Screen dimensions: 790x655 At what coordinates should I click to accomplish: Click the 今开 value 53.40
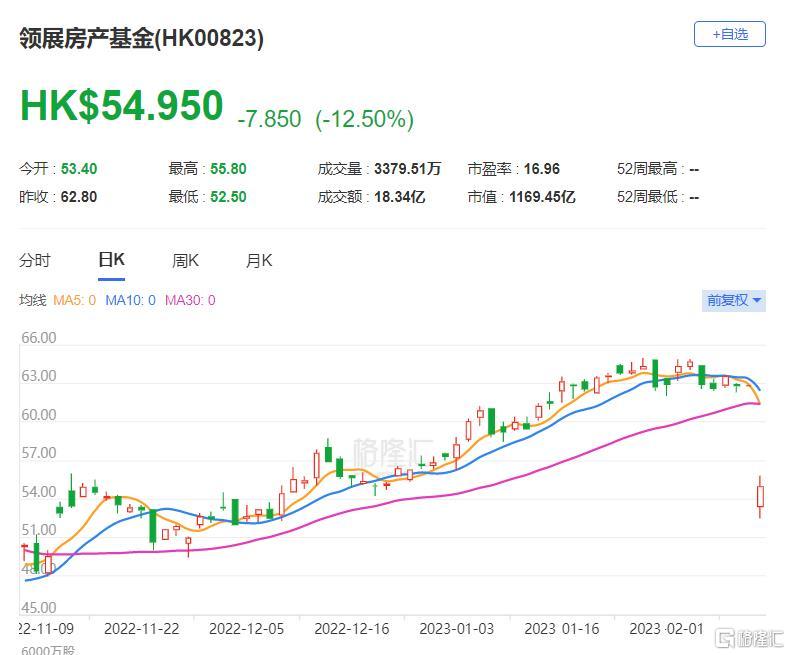click(79, 169)
